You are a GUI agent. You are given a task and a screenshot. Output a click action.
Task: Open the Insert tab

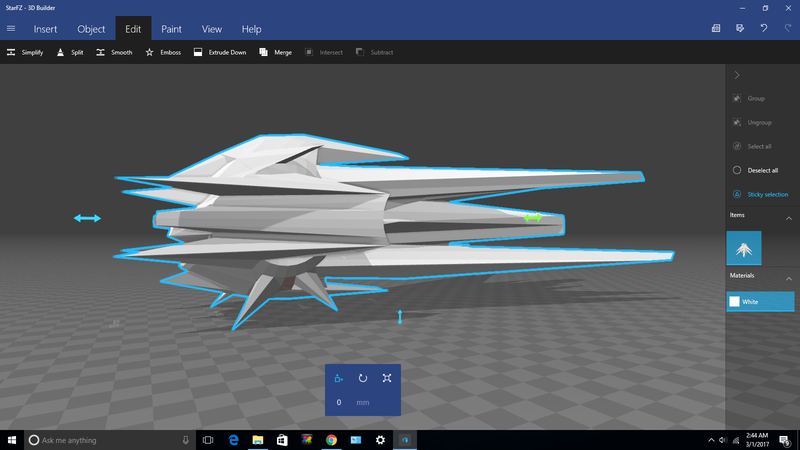click(x=52, y=29)
